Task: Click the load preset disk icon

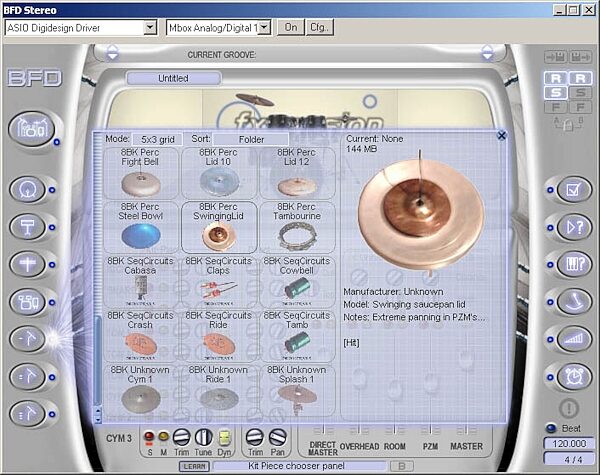Action: (x=556, y=58)
